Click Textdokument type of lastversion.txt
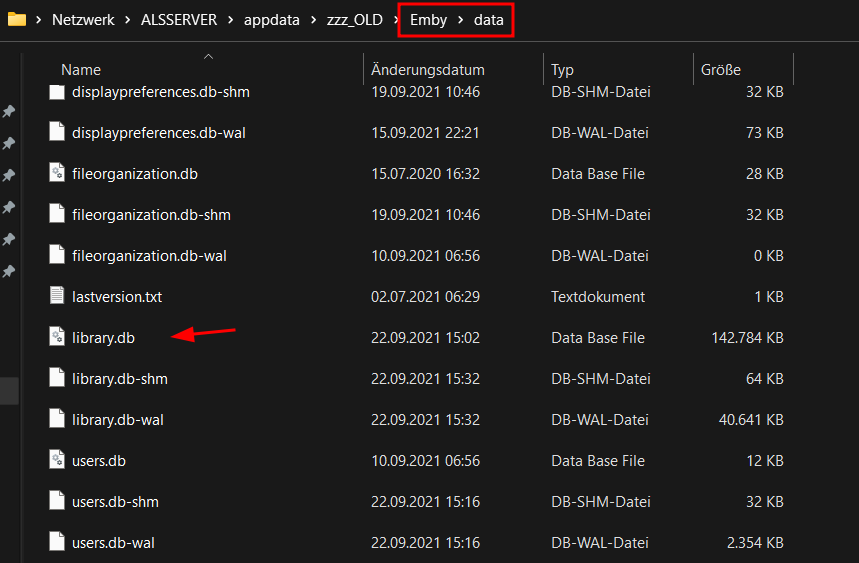The image size is (859, 563). [598, 297]
